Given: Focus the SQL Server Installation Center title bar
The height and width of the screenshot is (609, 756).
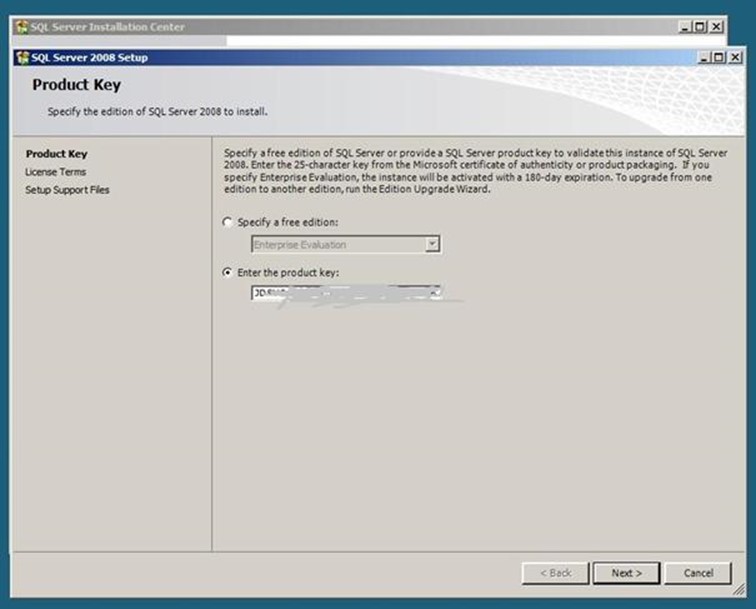Looking at the screenshot, I should [x=400, y=27].
